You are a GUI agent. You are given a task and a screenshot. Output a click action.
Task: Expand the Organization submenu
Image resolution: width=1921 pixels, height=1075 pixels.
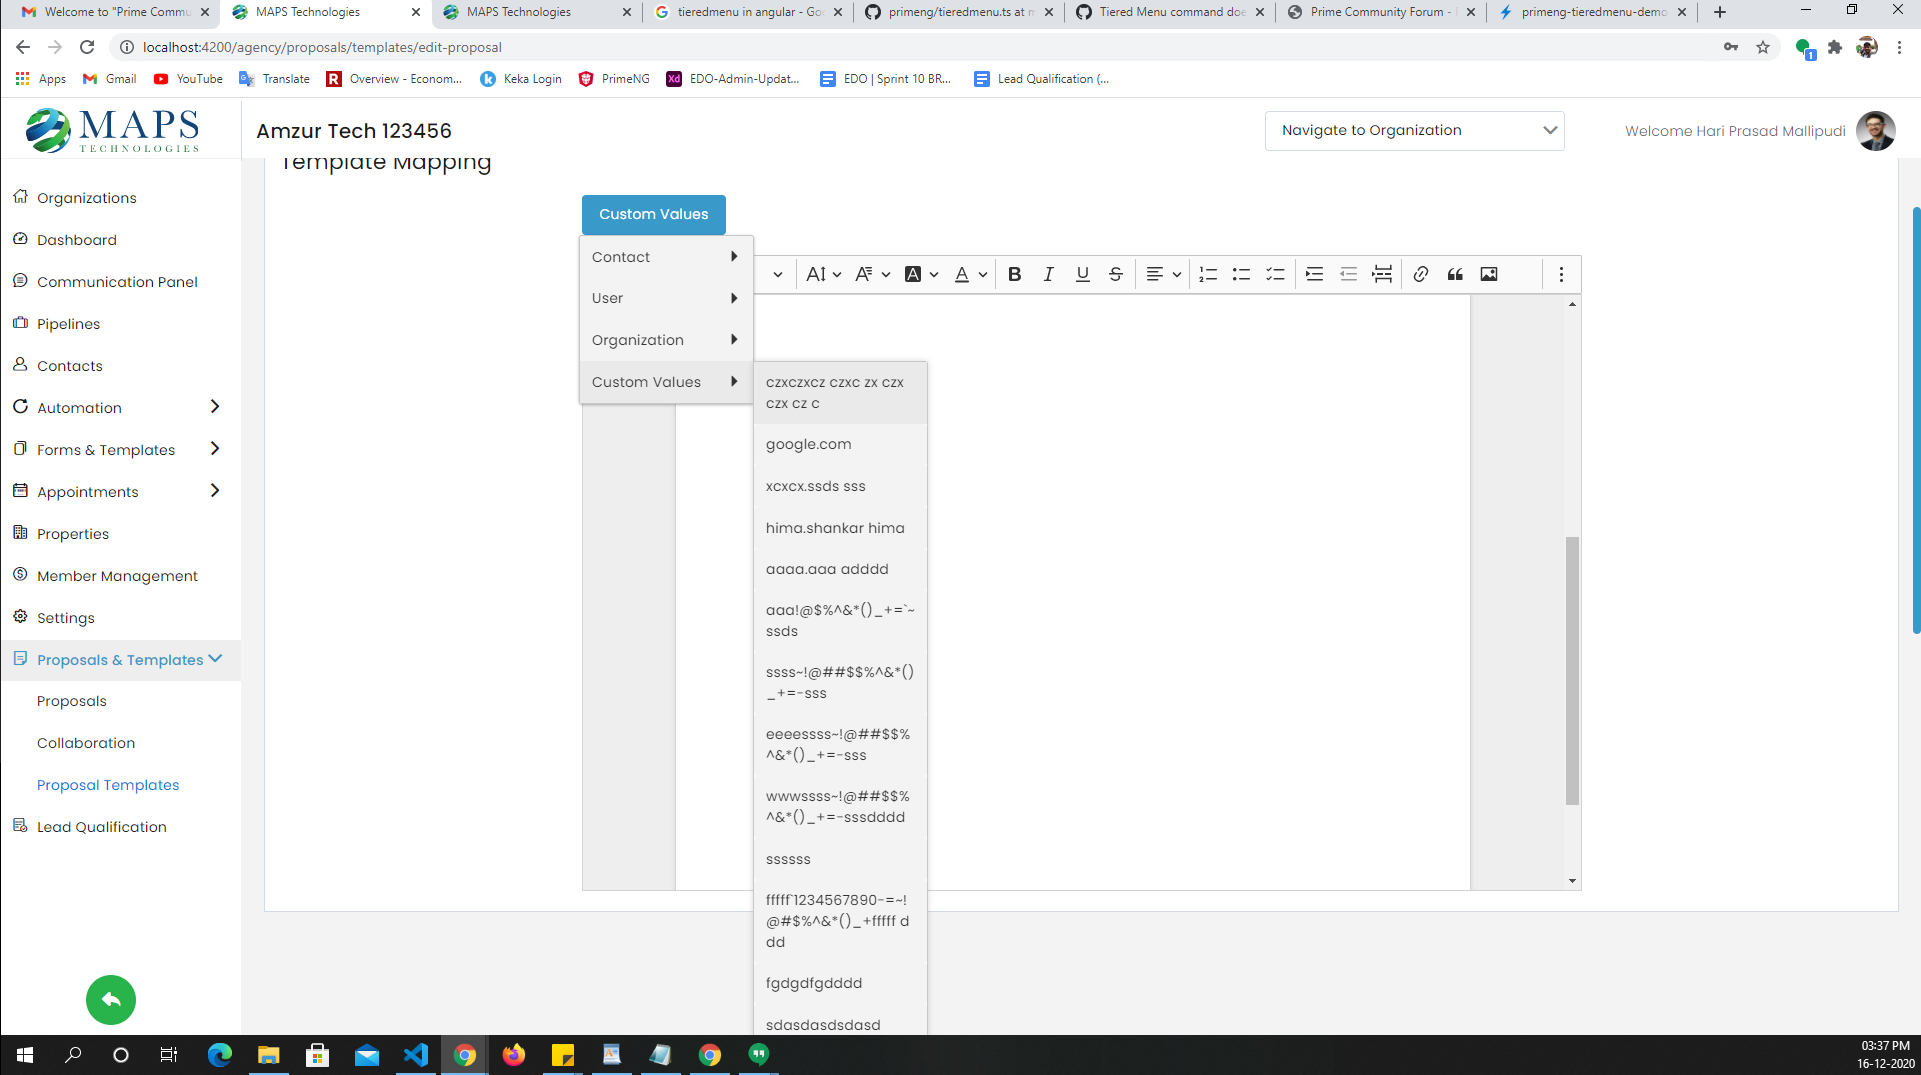(664, 340)
